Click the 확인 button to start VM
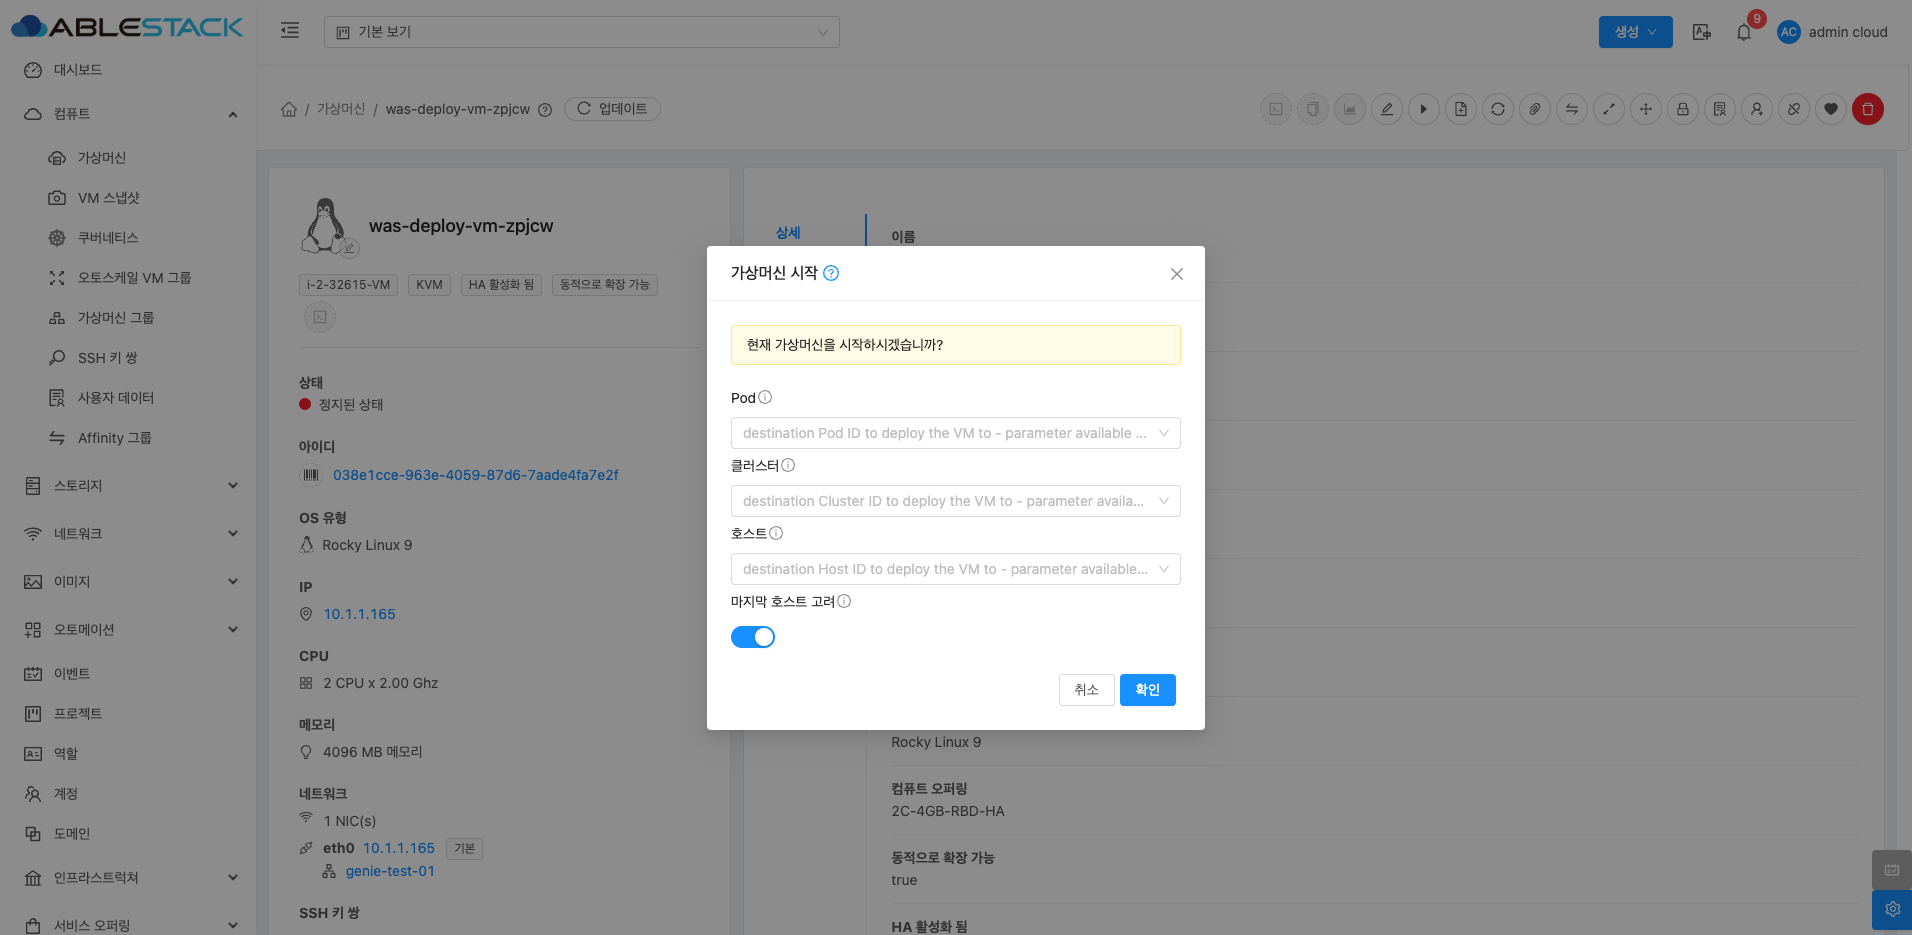This screenshot has height=935, width=1912. tap(1147, 690)
